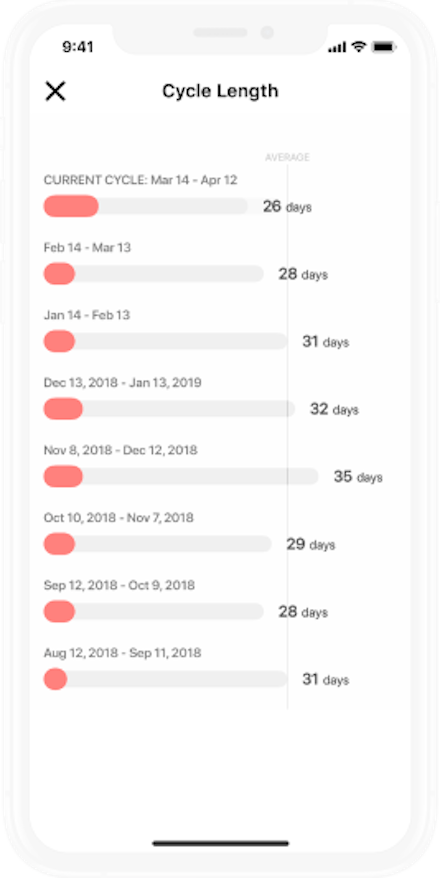
Task: Open the Jan 14 - Feb 13 cycle label
Action: click(x=87, y=315)
